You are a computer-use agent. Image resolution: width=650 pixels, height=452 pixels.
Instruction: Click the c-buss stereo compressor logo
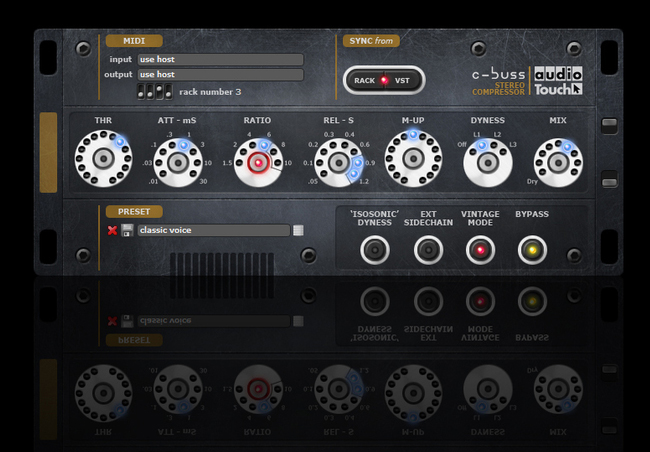pyautogui.click(x=499, y=82)
